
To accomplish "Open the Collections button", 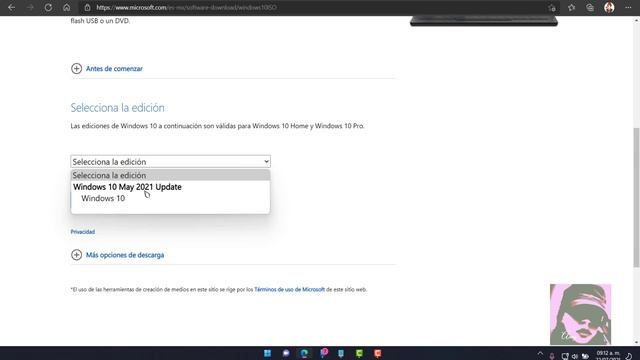I will (x=590, y=7).
